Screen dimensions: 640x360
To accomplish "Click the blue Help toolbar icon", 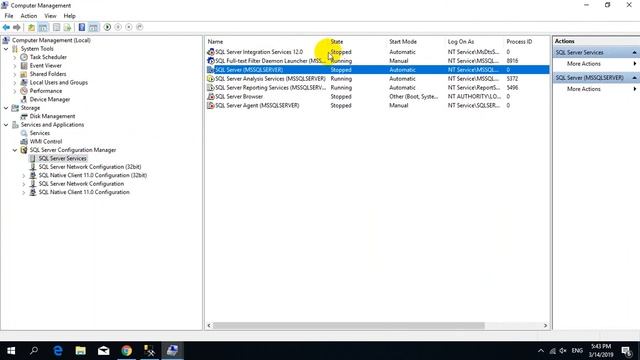I will (x=82, y=27).
